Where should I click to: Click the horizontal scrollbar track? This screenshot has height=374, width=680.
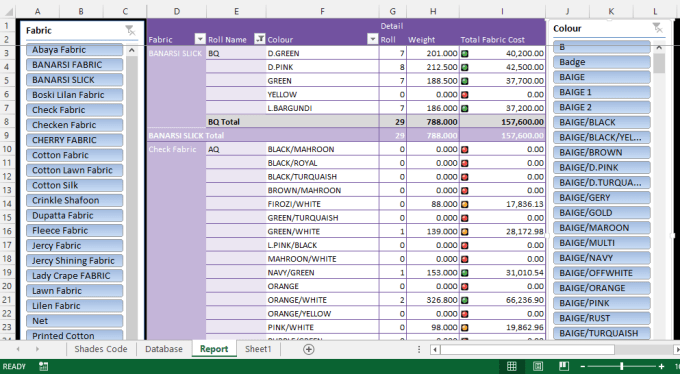[644, 349]
